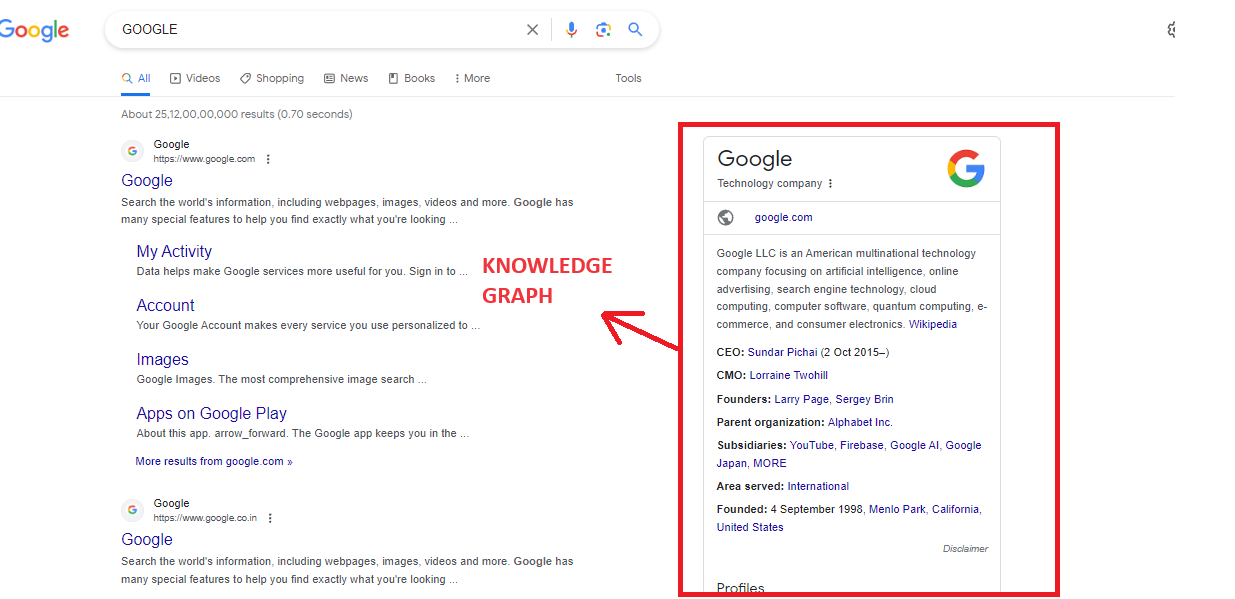This screenshot has height=599, width=1235.
Task: Open the My Activity sitelink
Action: click(x=174, y=252)
